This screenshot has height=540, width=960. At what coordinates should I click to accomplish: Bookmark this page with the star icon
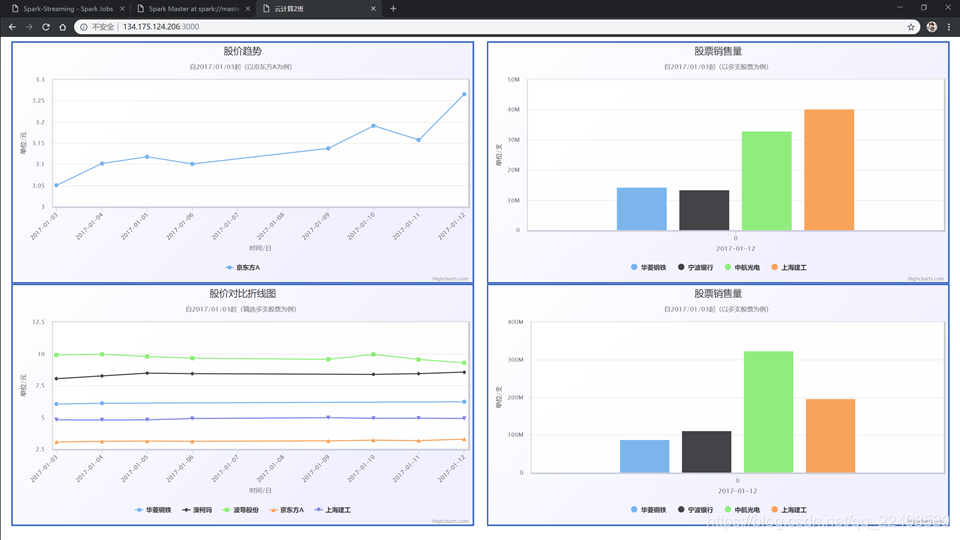click(x=911, y=27)
